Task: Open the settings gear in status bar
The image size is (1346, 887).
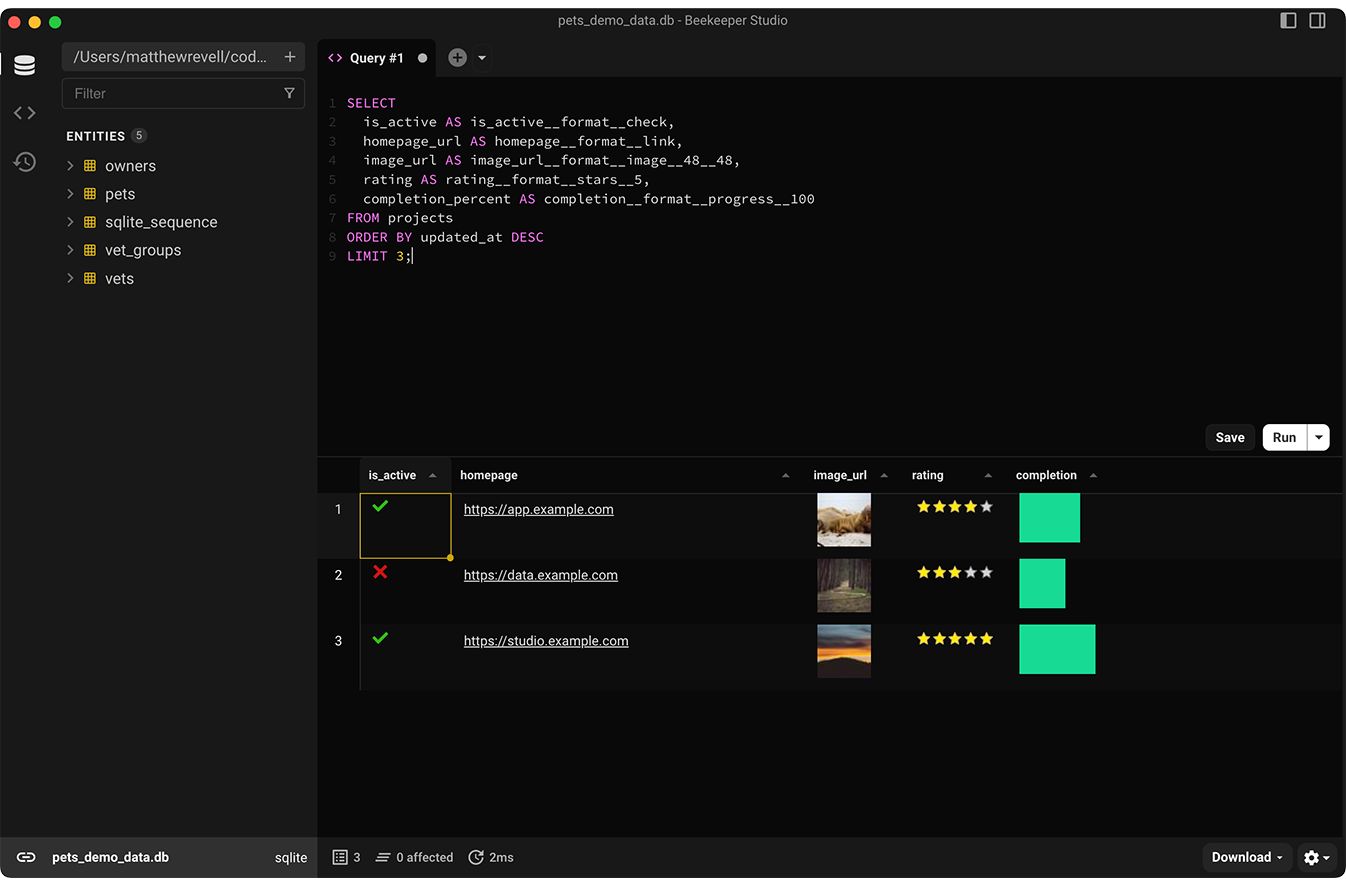Action: 1312,857
